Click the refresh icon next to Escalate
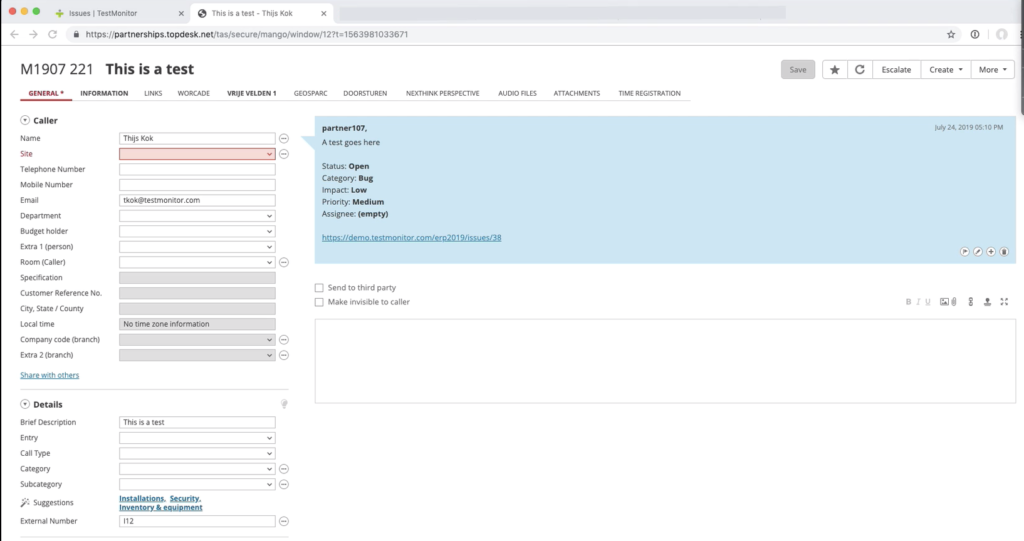The width and height of the screenshot is (1024, 541). 859,70
